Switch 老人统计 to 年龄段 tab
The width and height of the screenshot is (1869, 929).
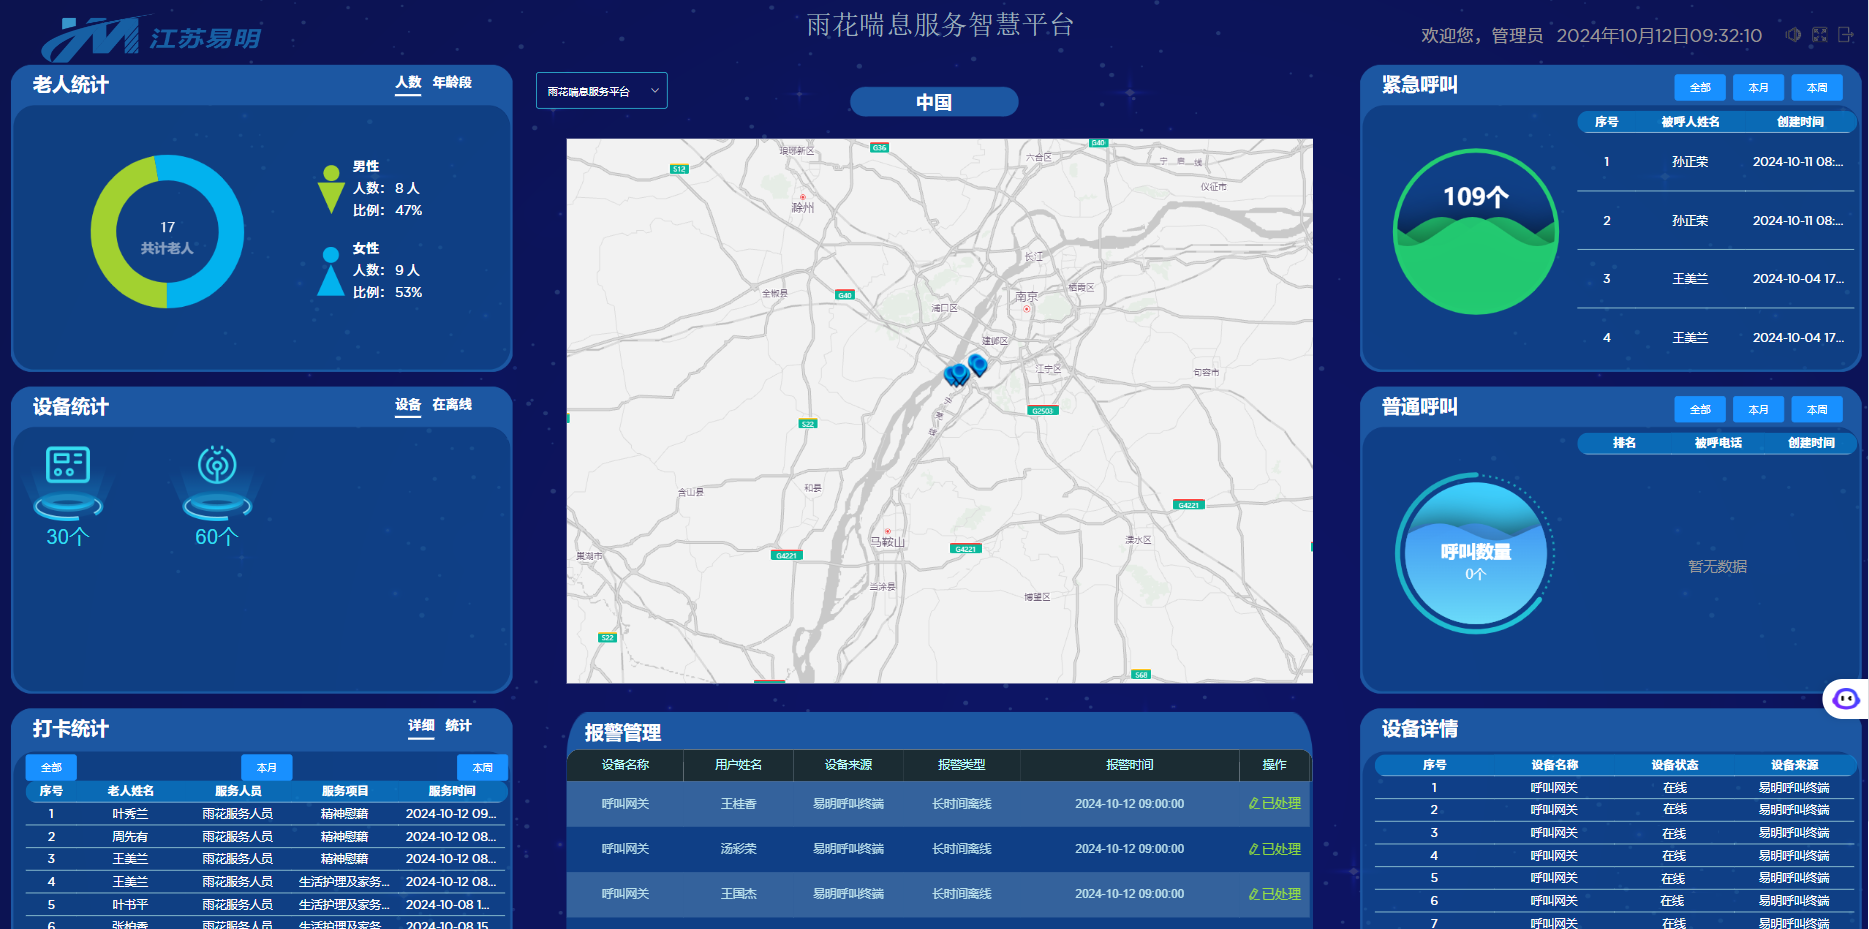point(452,83)
